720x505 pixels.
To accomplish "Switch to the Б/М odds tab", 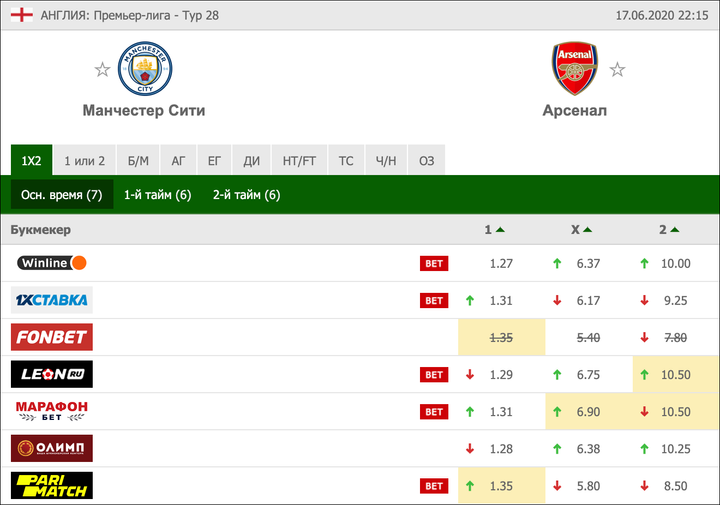I will tap(138, 160).
